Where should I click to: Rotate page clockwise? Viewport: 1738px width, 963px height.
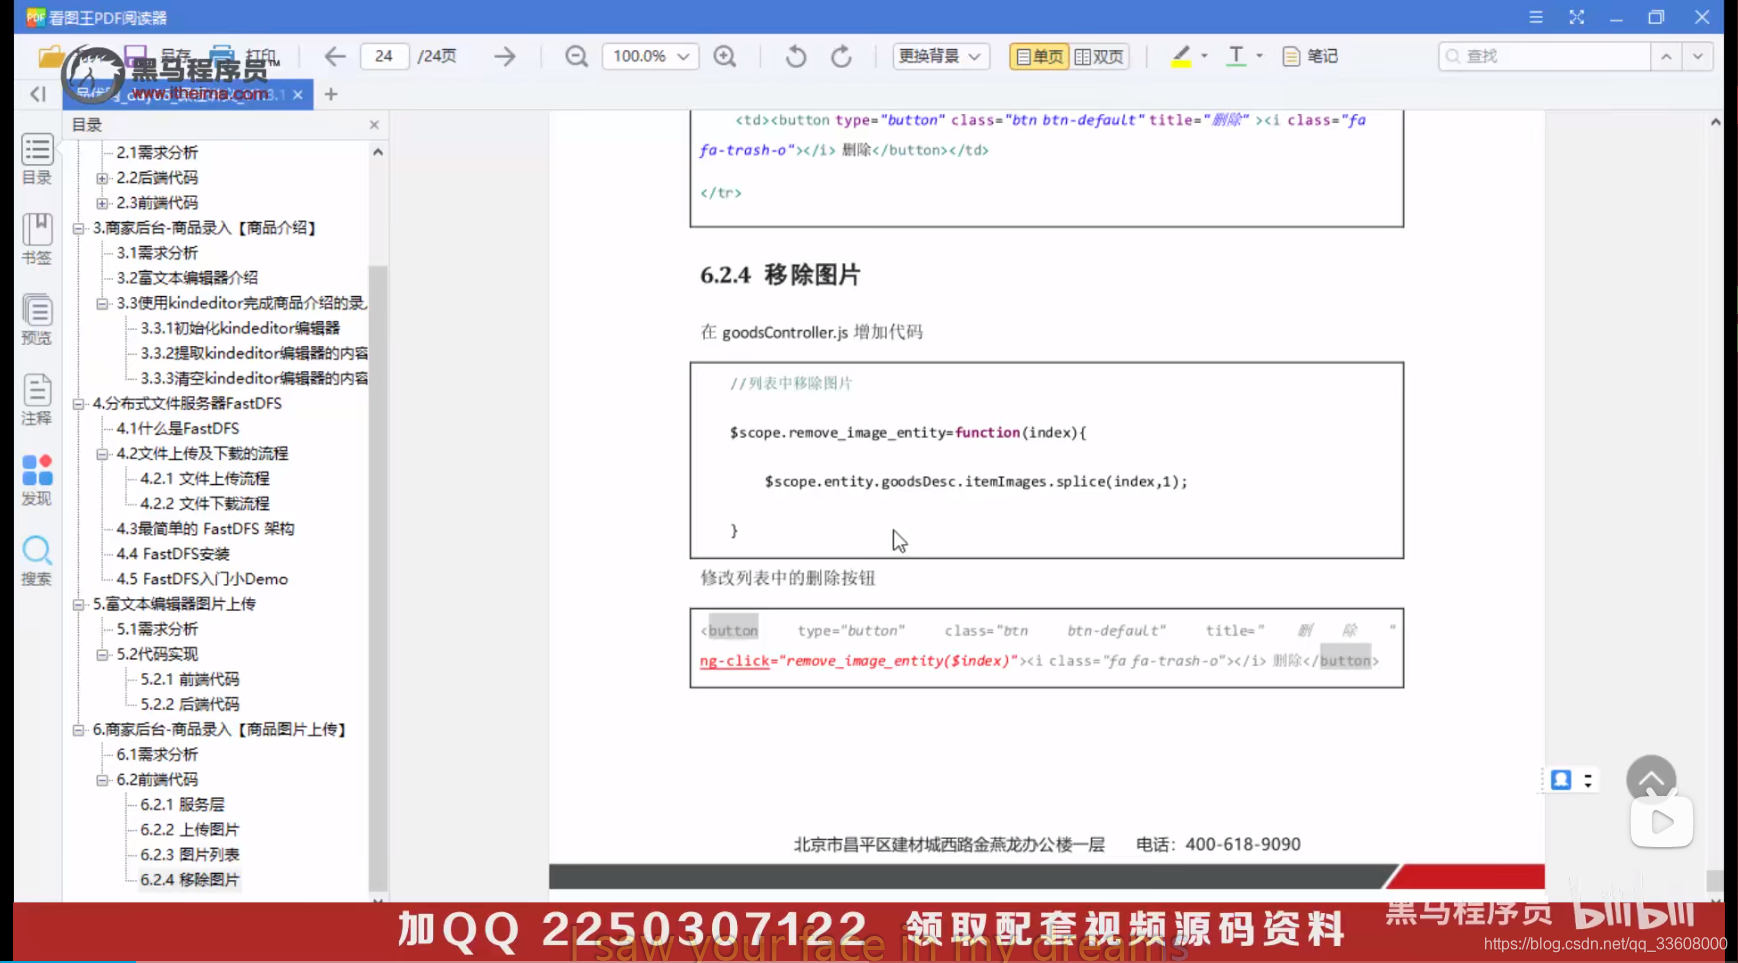coord(842,56)
